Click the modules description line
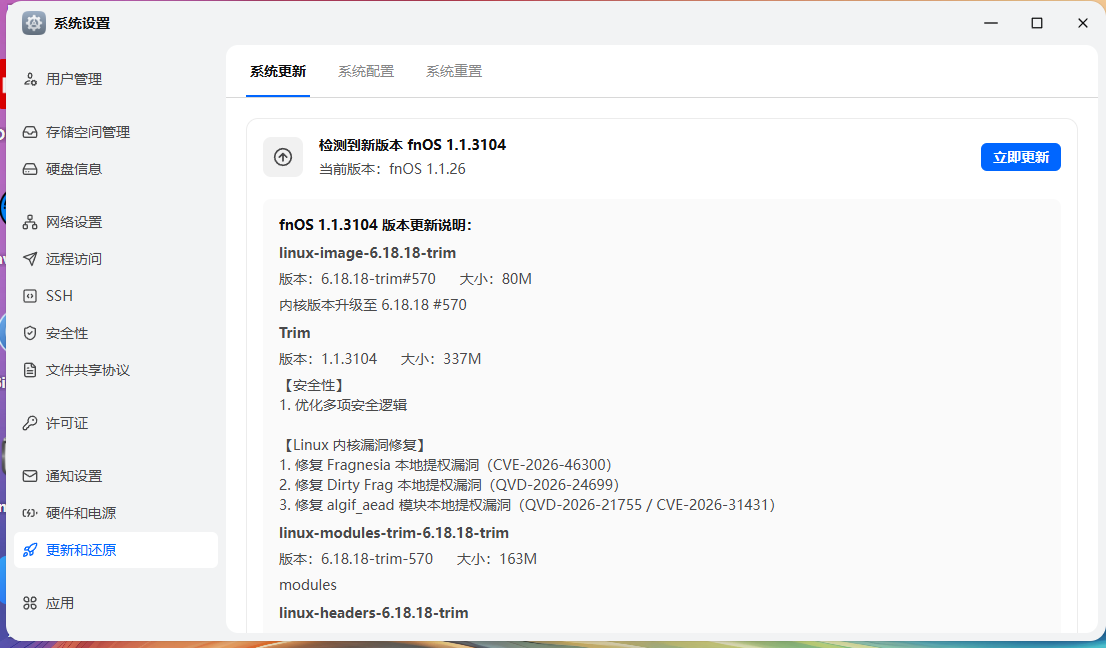Screen dimensions: 1106x648 (308, 585)
